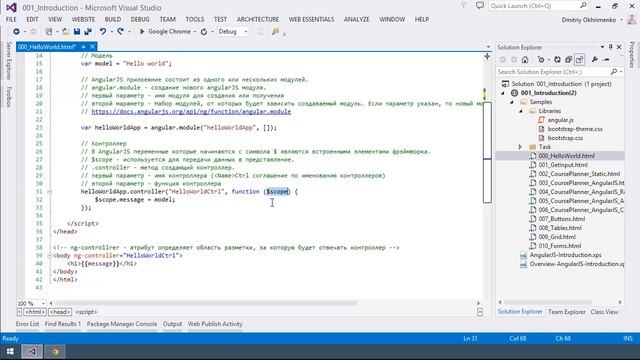Open Solution Explorer window position dropdown arrow

coord(602,47)
